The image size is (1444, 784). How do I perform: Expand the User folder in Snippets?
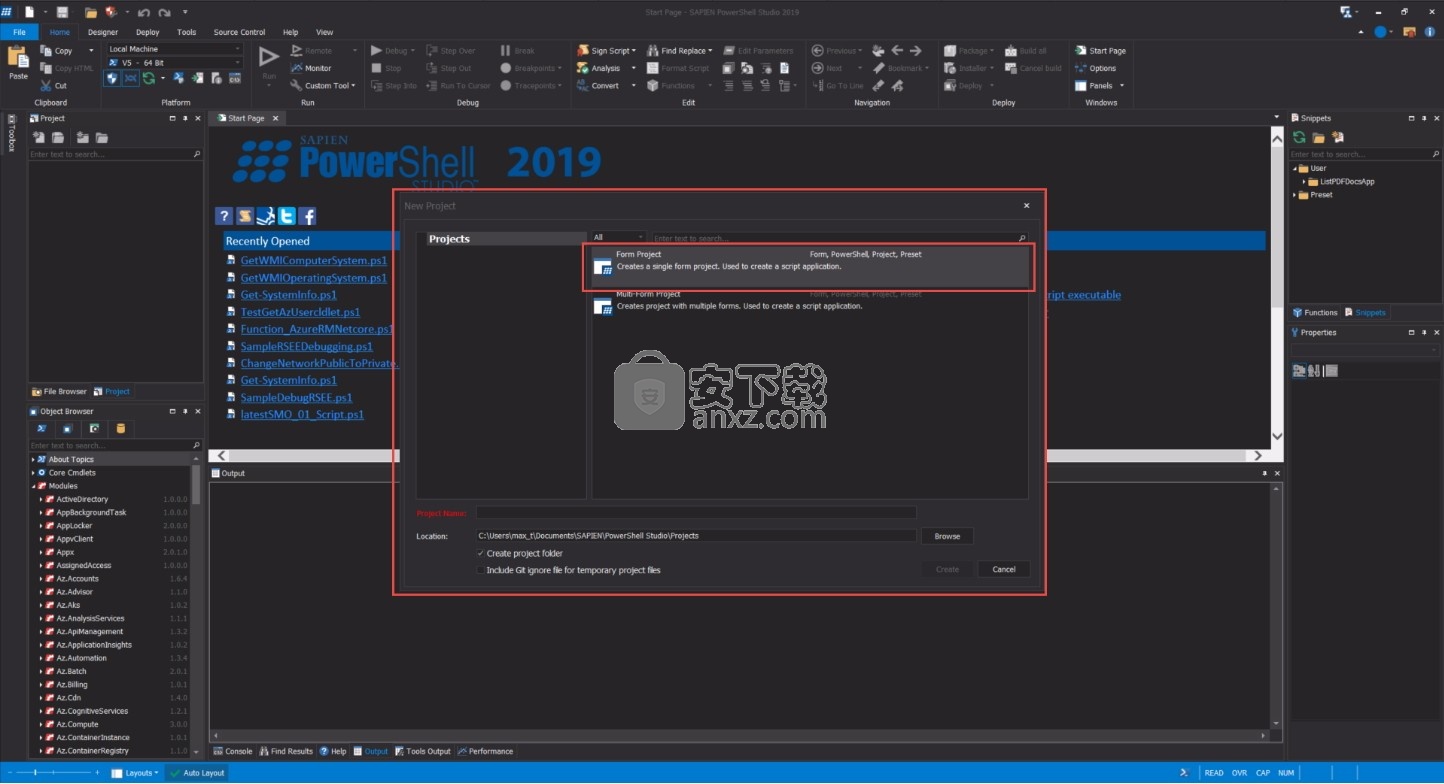pyautogui.click(x=1294, y=169)
